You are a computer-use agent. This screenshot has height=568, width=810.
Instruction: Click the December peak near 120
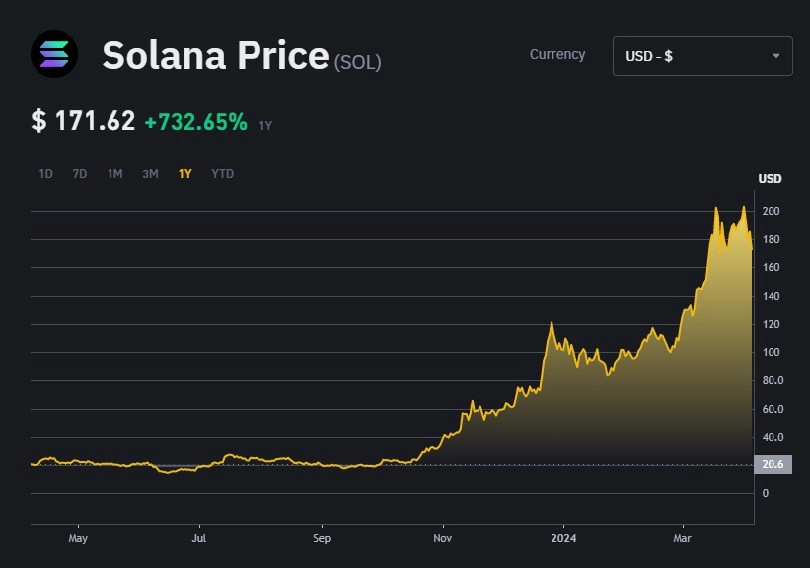click(551, 324)
